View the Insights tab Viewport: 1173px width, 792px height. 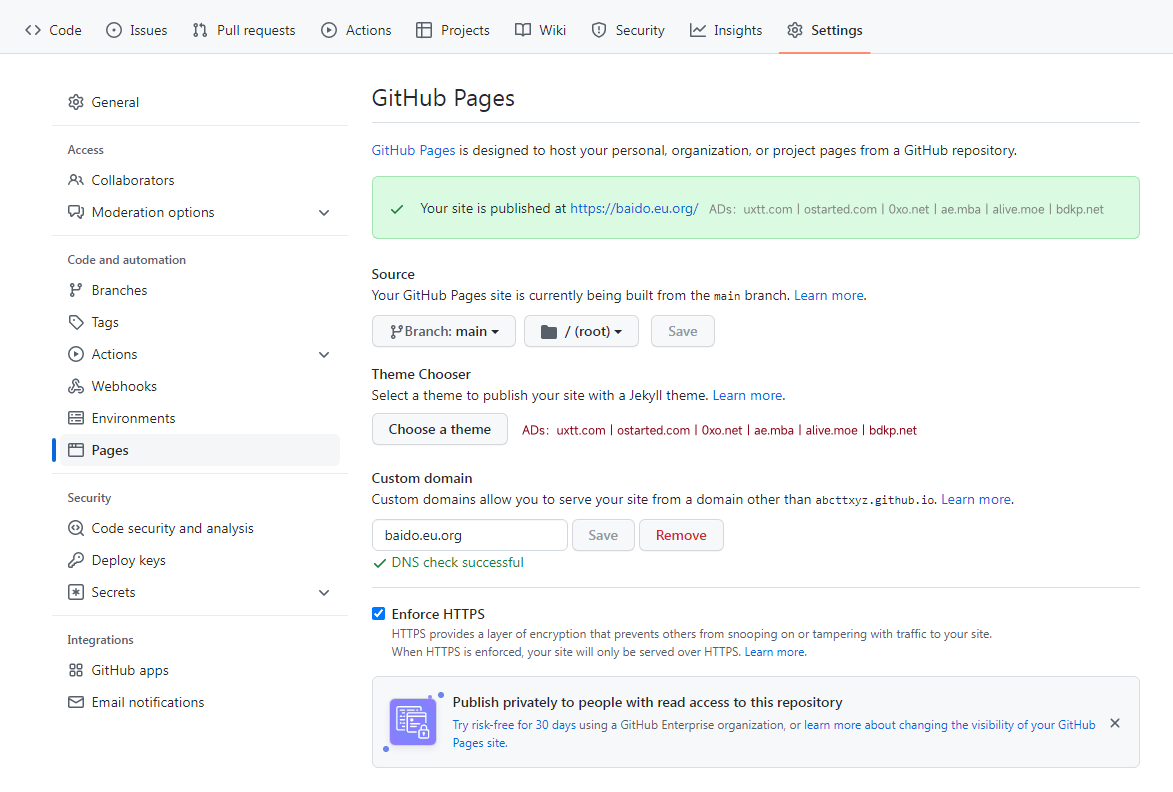pos(726,30)
